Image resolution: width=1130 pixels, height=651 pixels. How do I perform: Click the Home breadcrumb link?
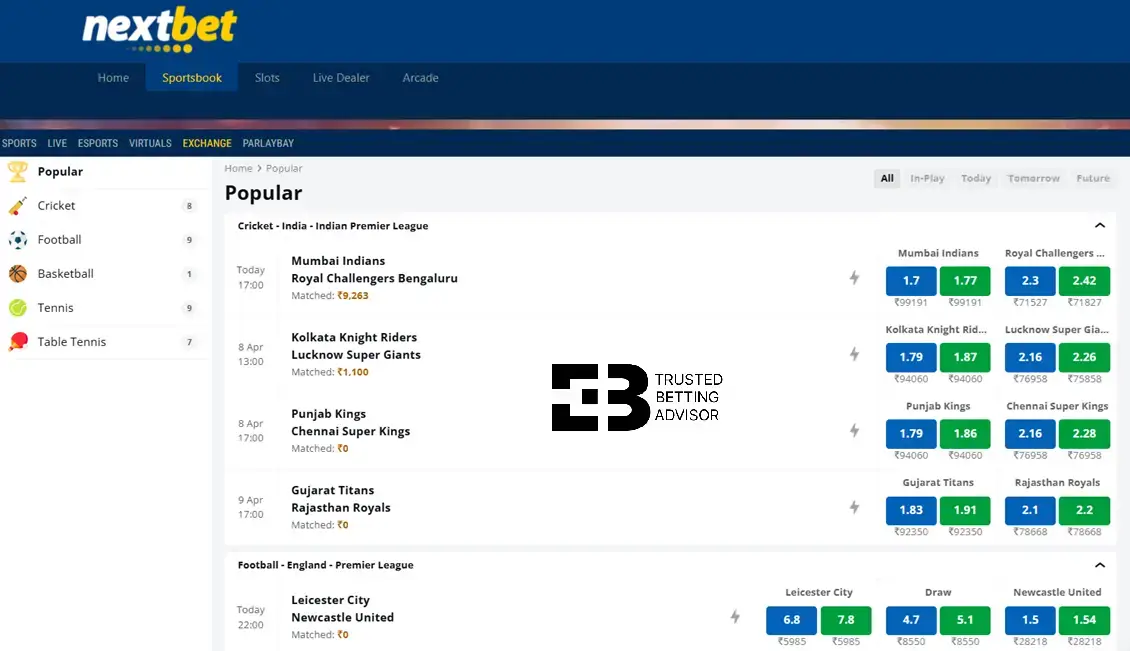238,168
